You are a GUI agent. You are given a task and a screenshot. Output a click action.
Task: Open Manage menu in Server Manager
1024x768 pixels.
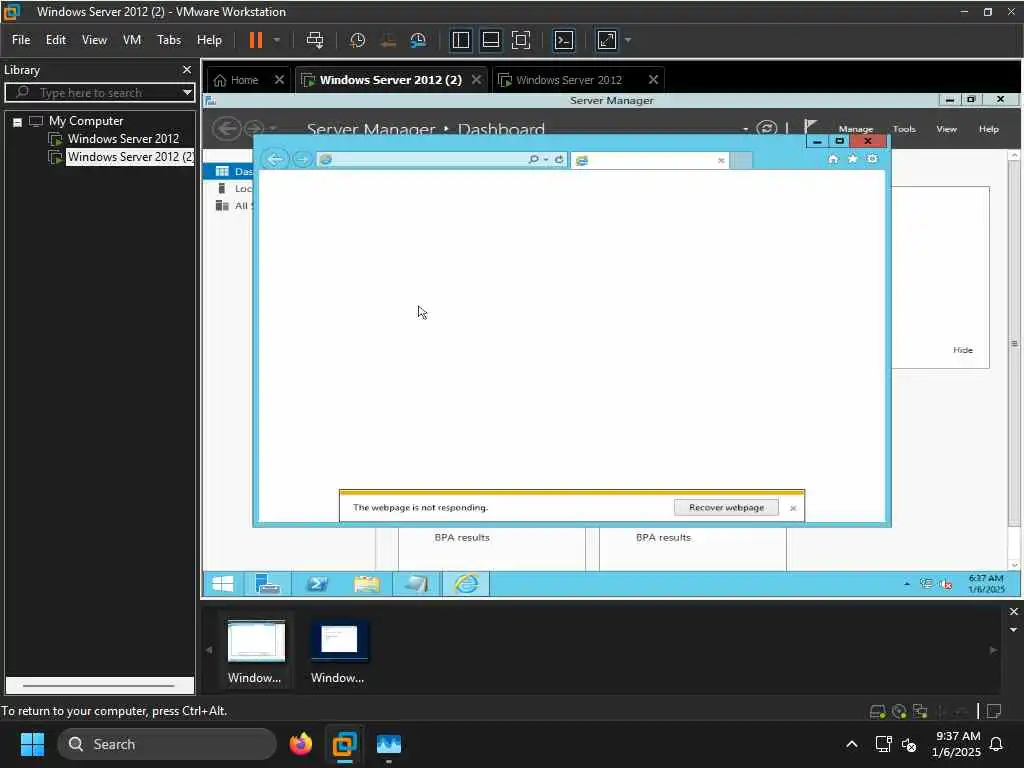[856, 129]
